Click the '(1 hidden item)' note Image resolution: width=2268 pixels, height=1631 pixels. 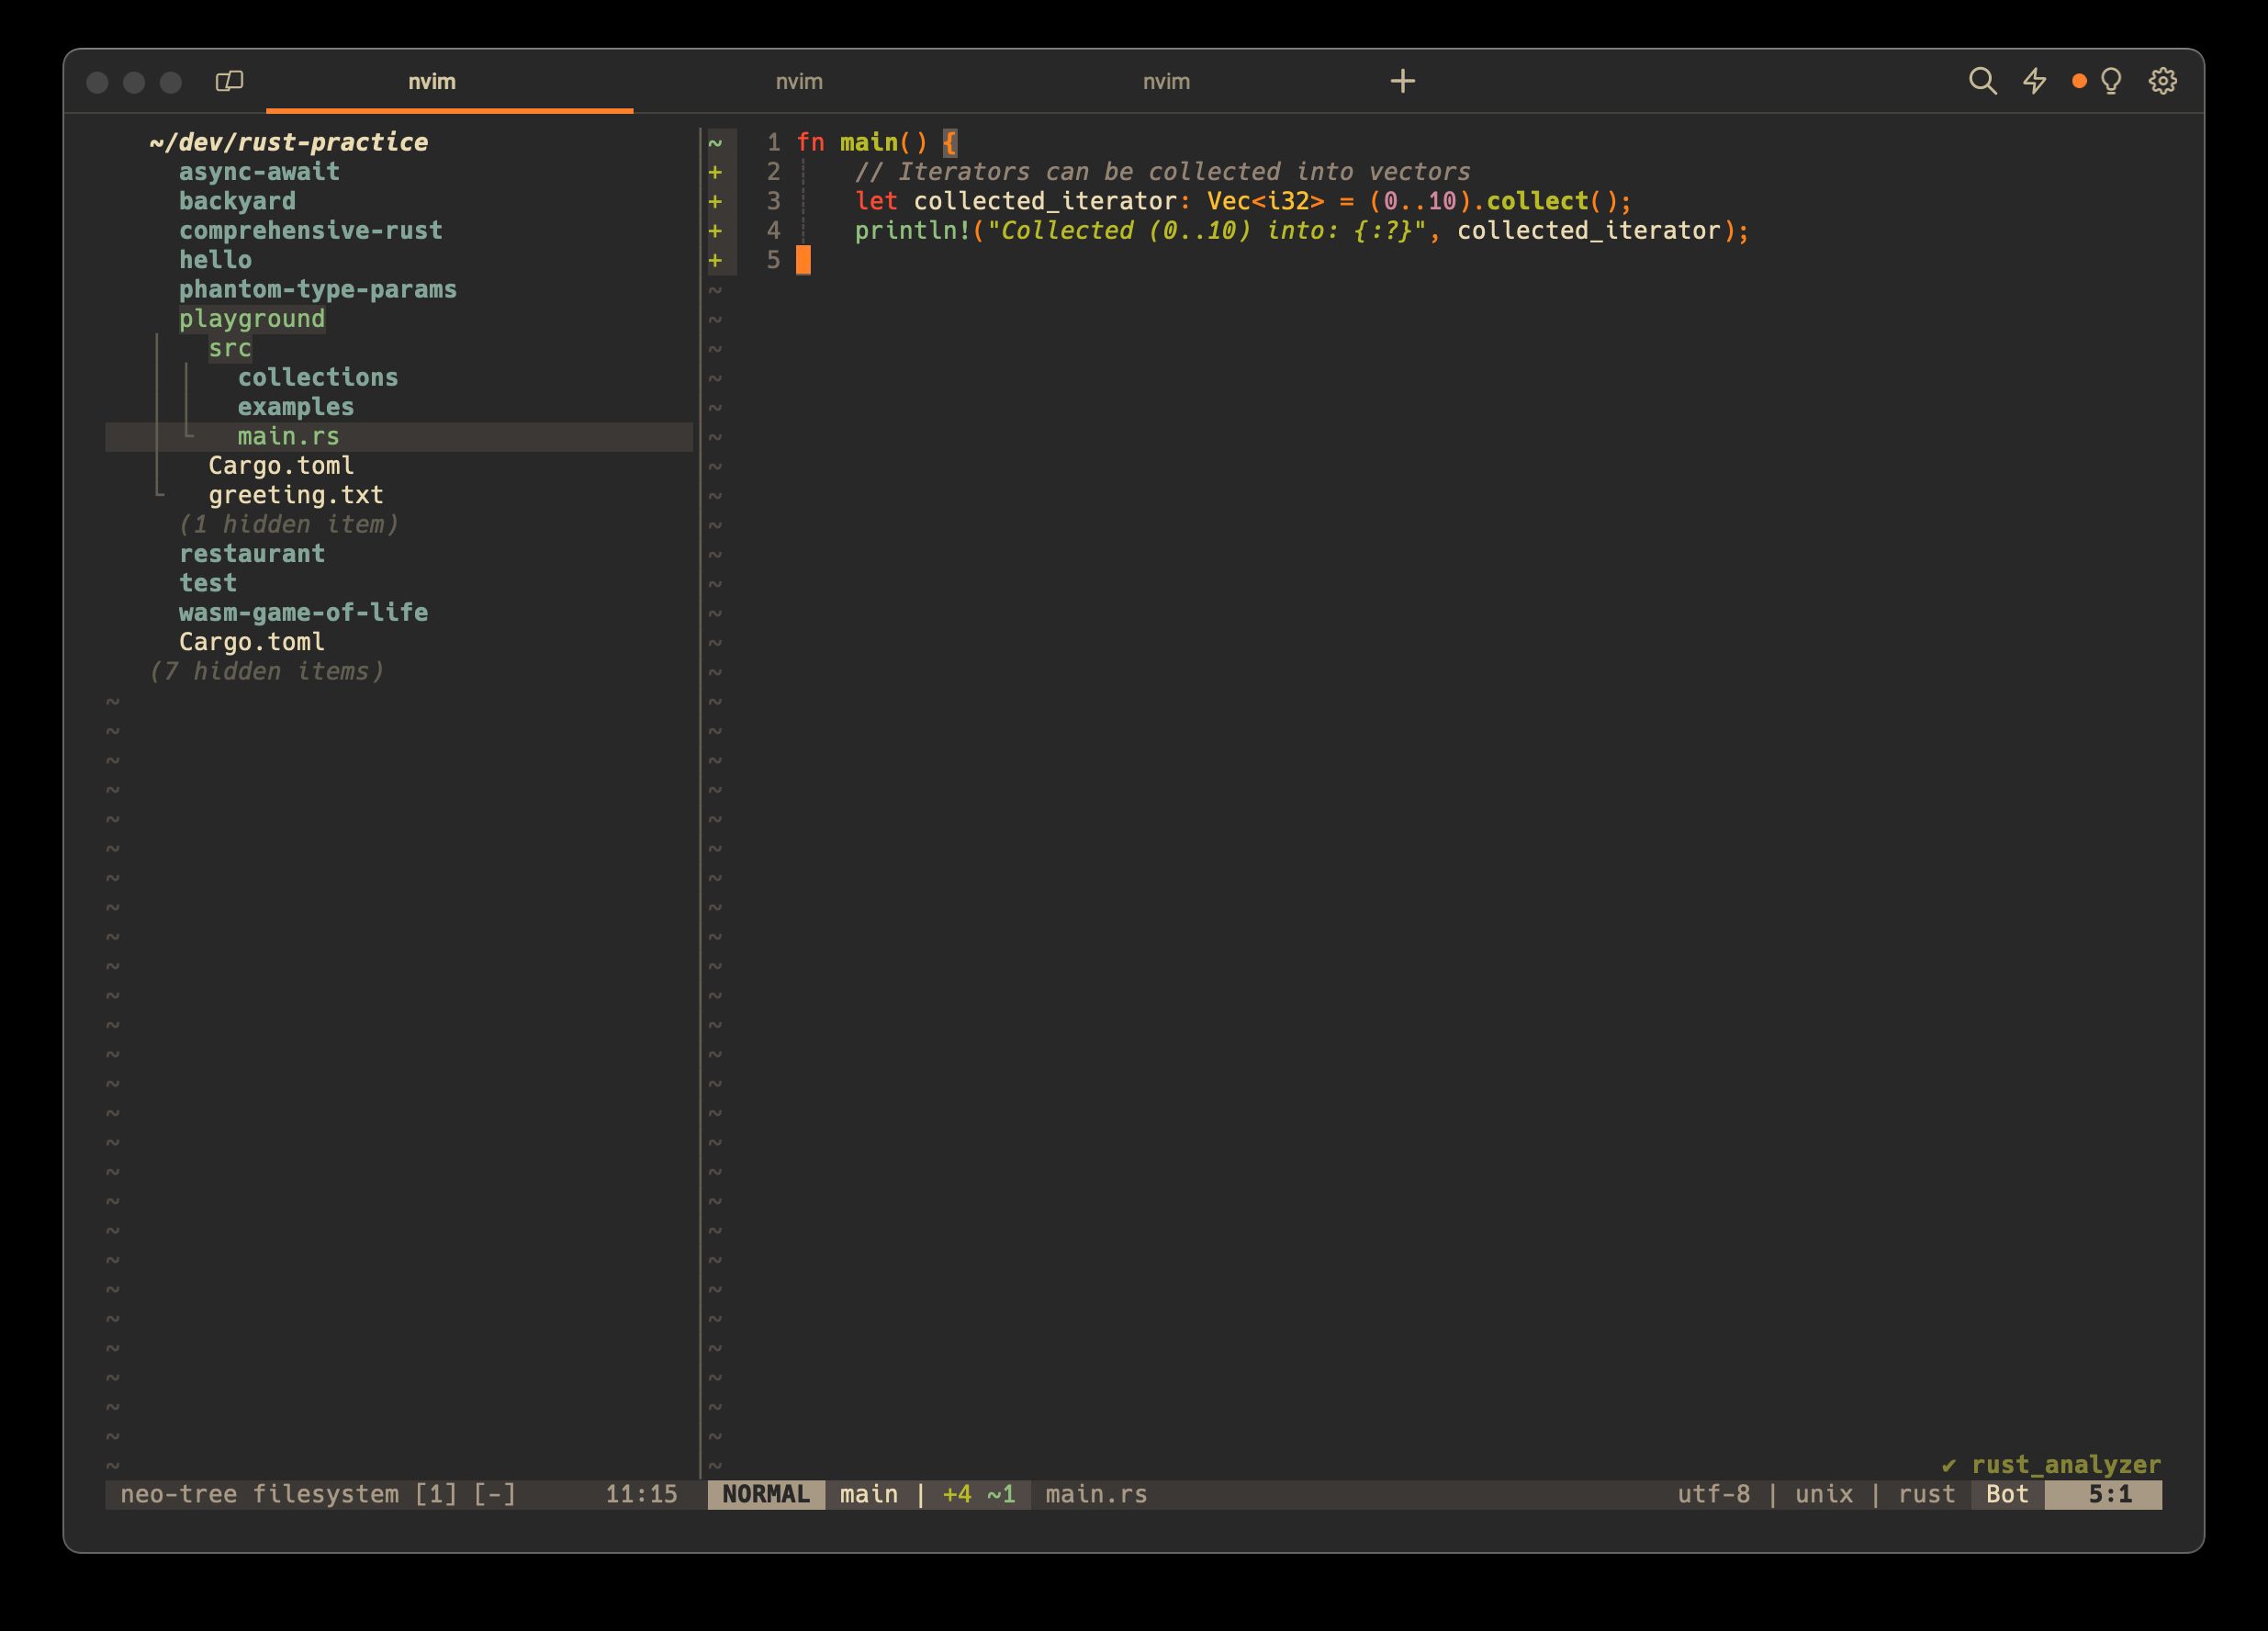coord(288,524)
